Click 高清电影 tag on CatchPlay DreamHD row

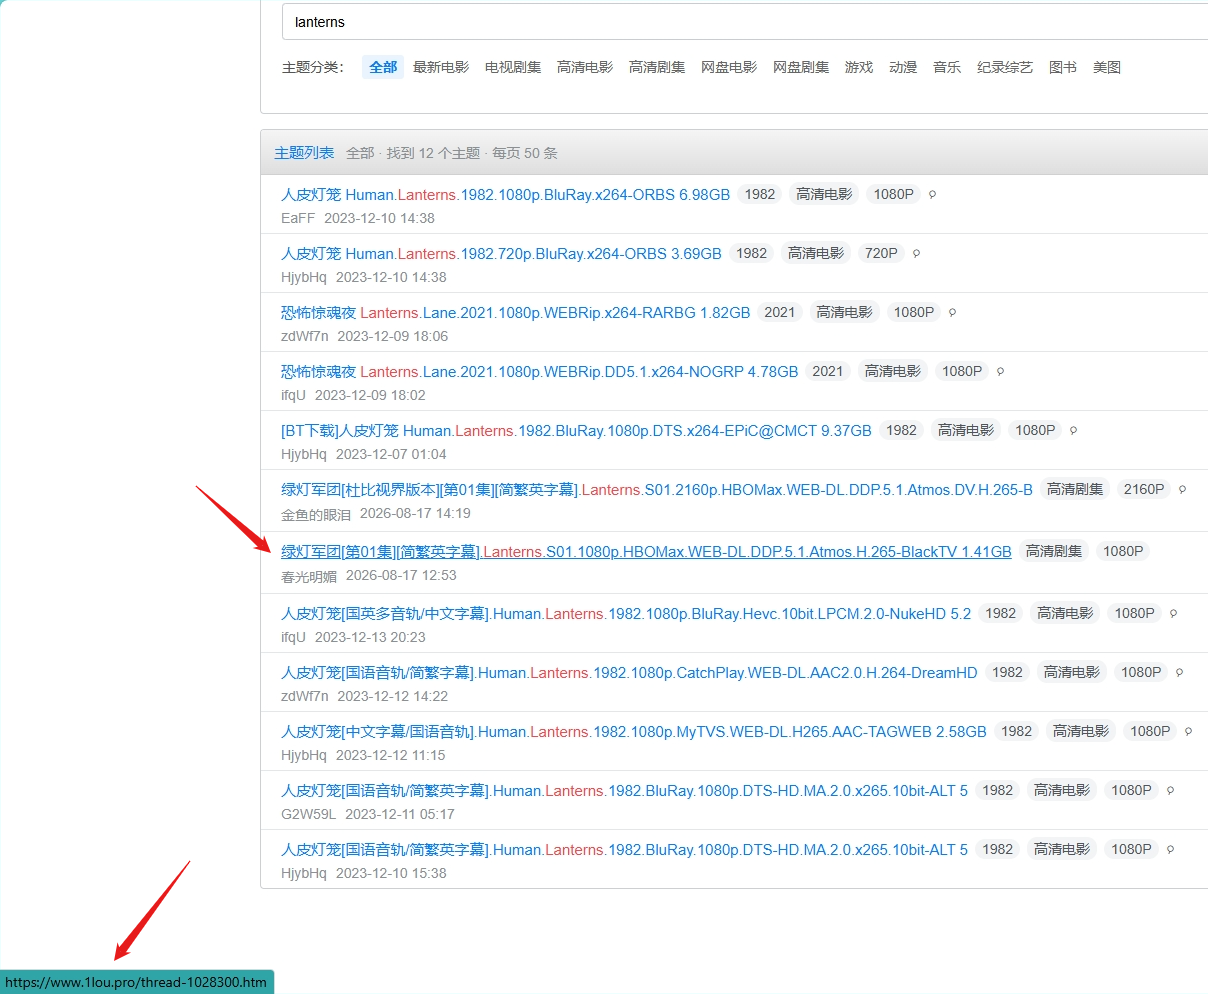[x=1072, y=672]
